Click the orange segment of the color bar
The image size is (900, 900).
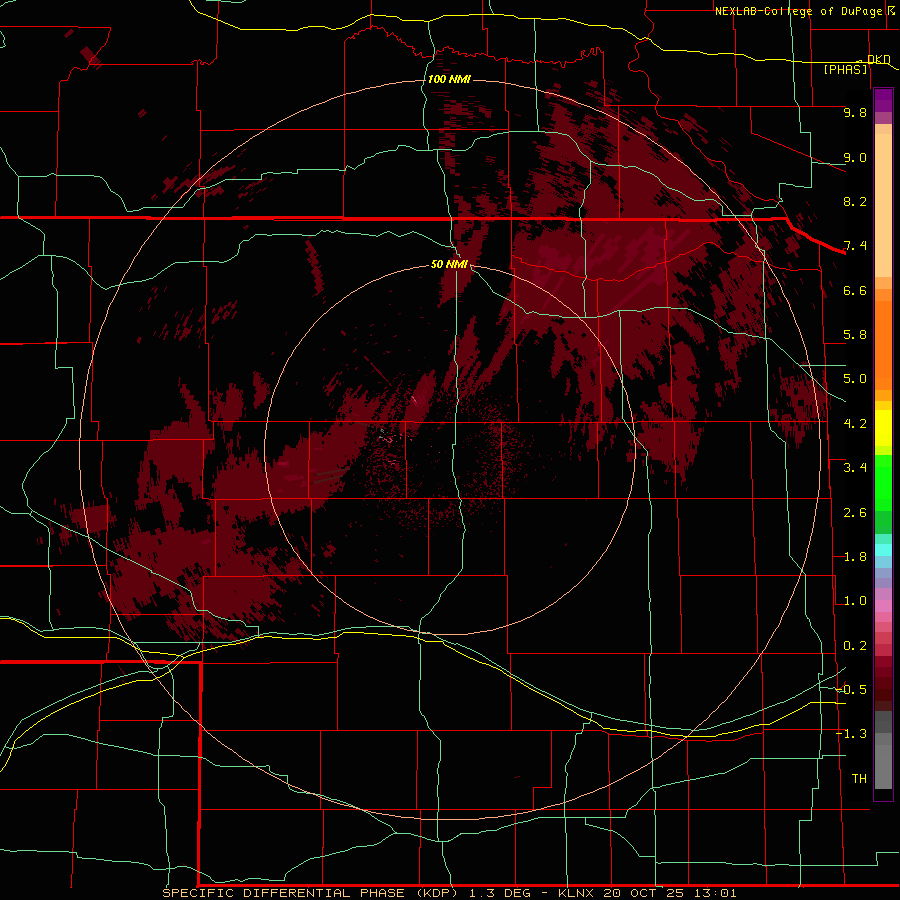[883, 345]
